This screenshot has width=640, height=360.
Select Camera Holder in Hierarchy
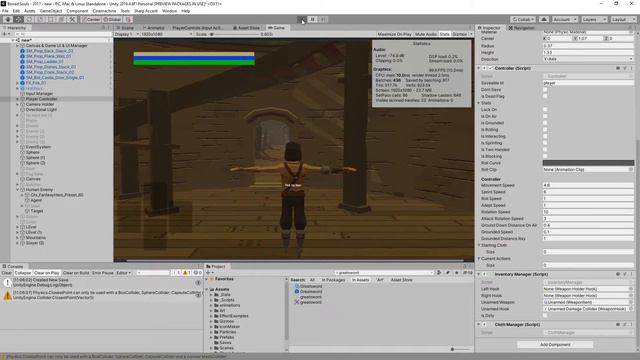[40, 104]
